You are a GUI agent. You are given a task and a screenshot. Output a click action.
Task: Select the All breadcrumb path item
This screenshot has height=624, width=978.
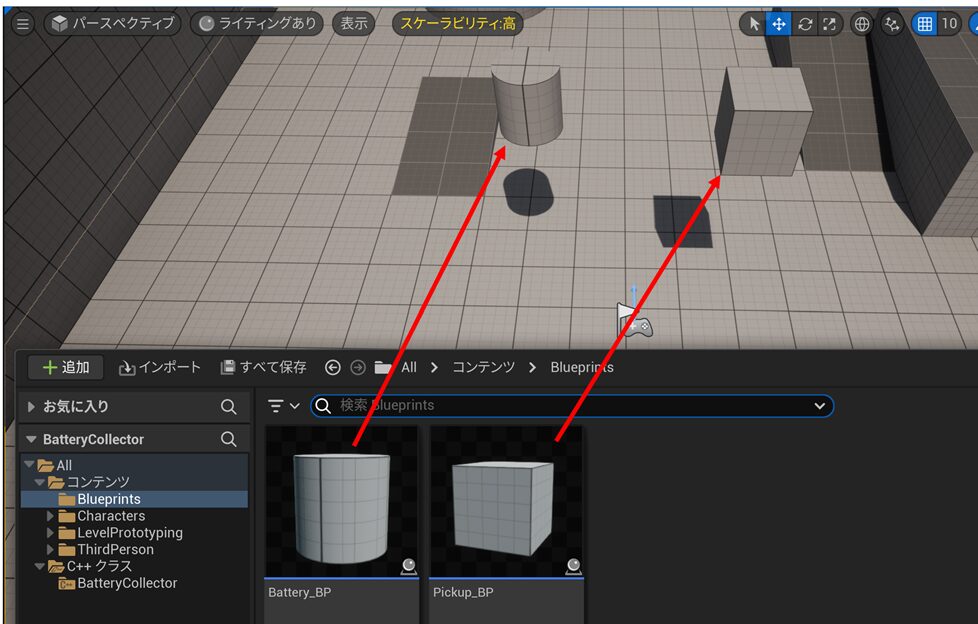[x=409, y=368]
